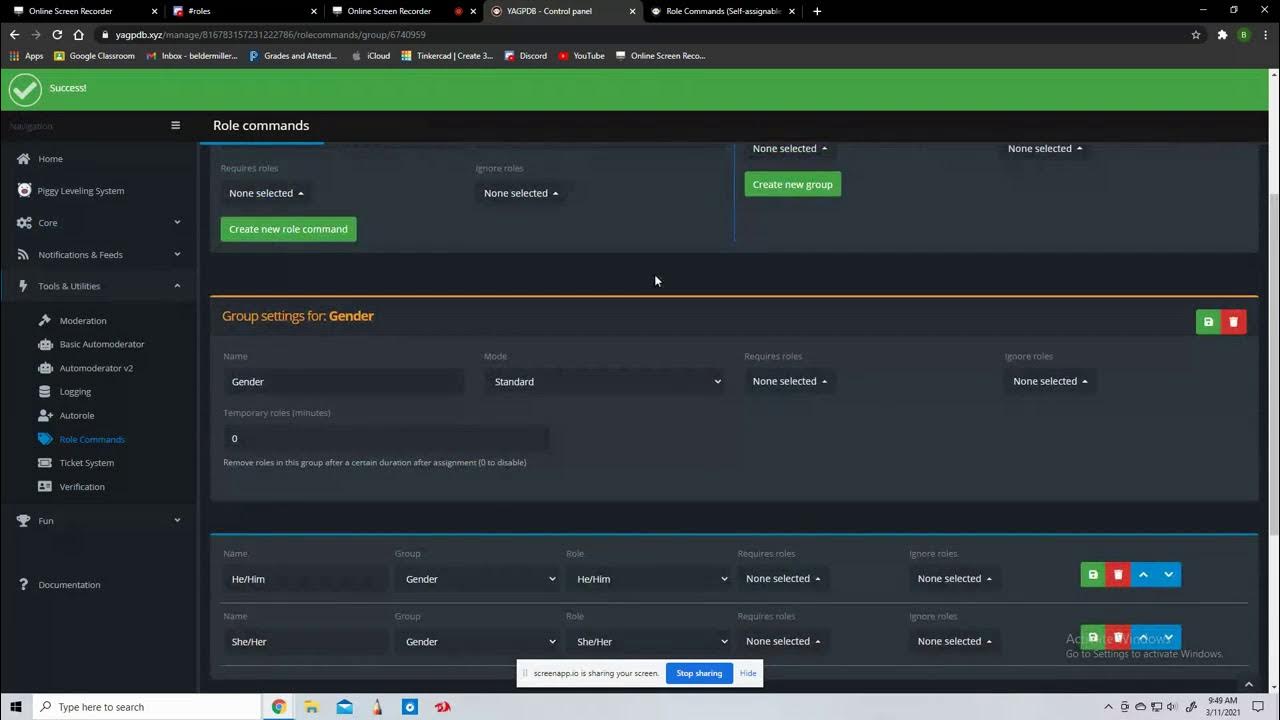Select the YAGPDB - Control panel tab
This screenshot has height=720, width=1280.
562,11
